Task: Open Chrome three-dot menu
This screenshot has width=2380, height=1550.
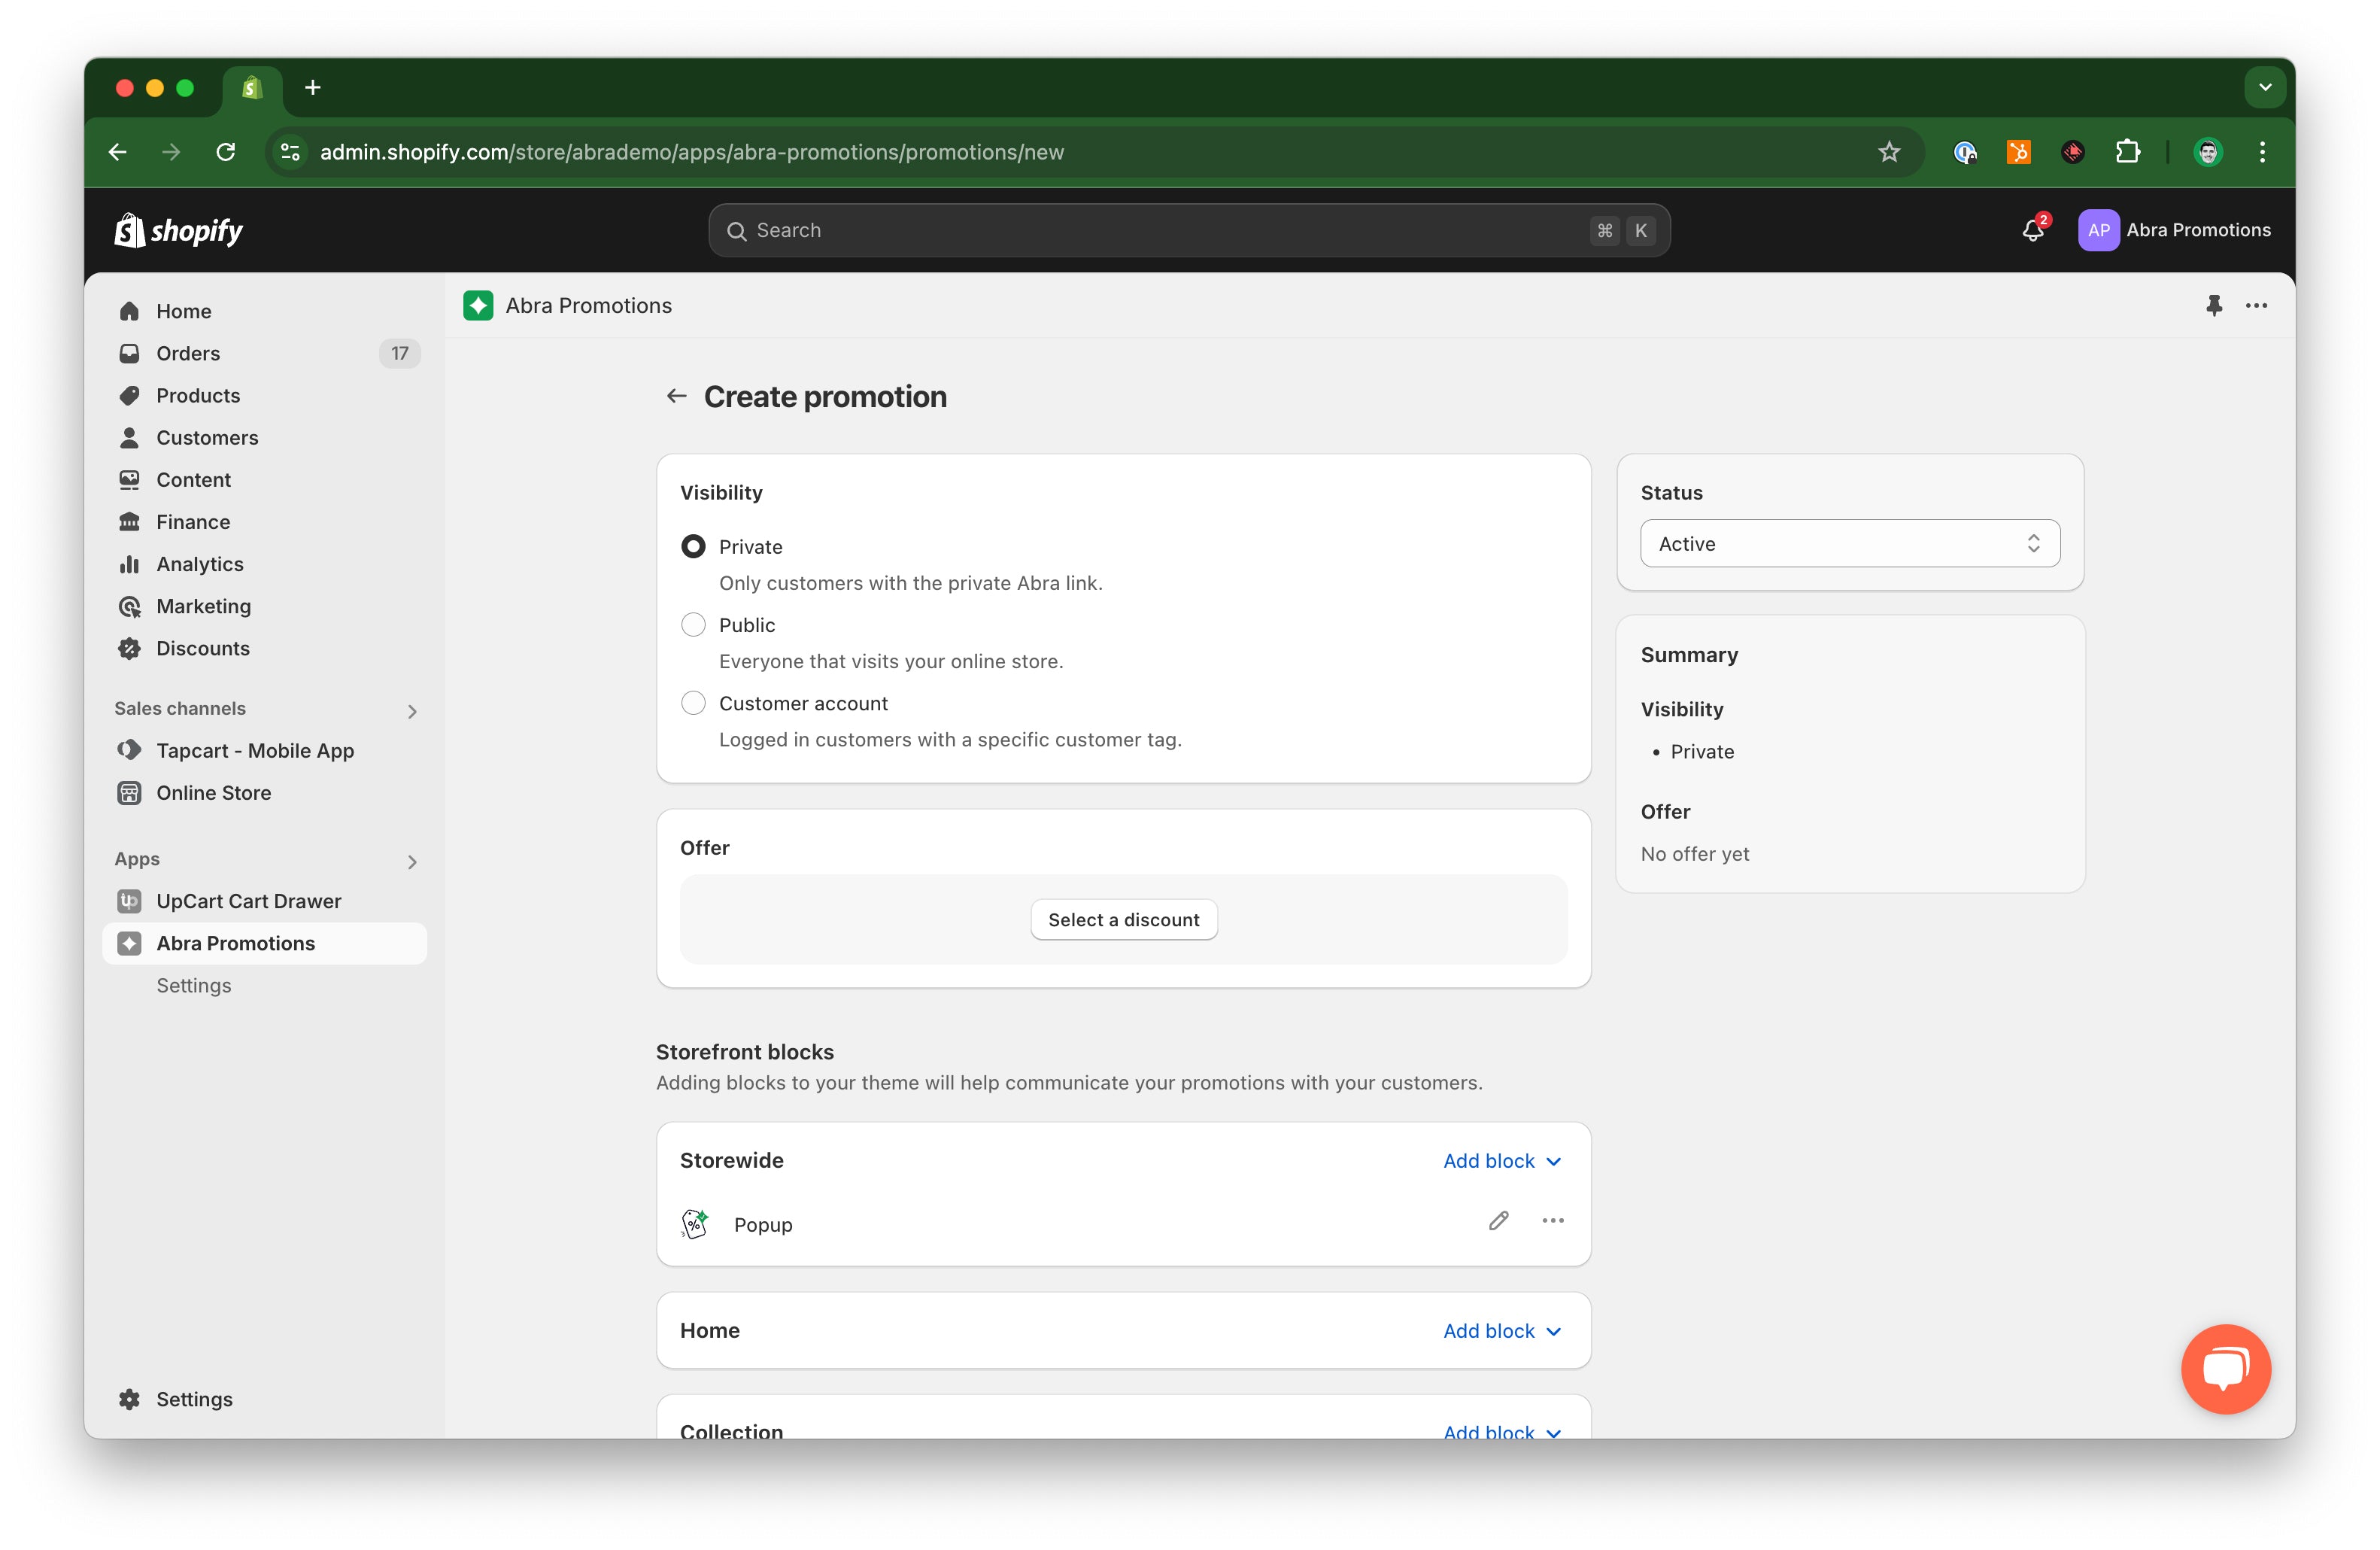Action: point(2262,152)
